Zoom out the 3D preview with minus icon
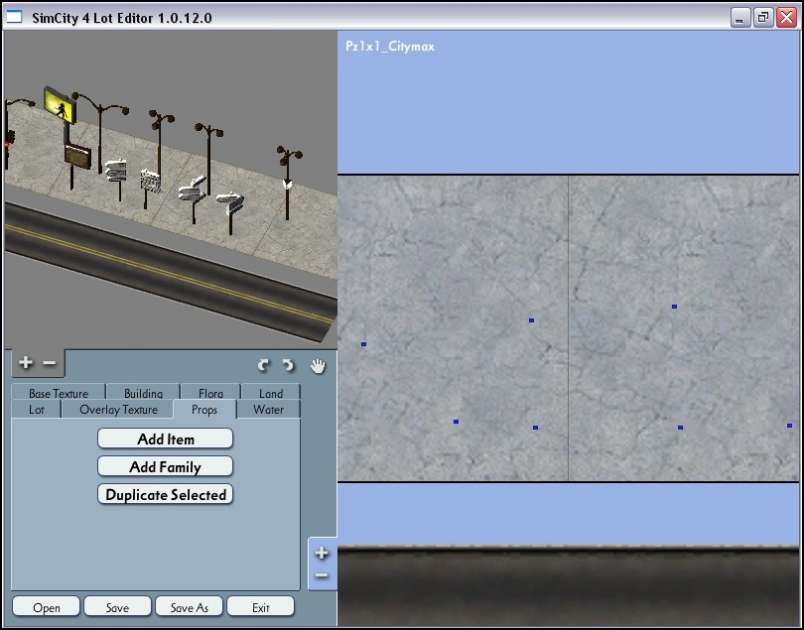 pyautogui.click(x=49, y=362)
